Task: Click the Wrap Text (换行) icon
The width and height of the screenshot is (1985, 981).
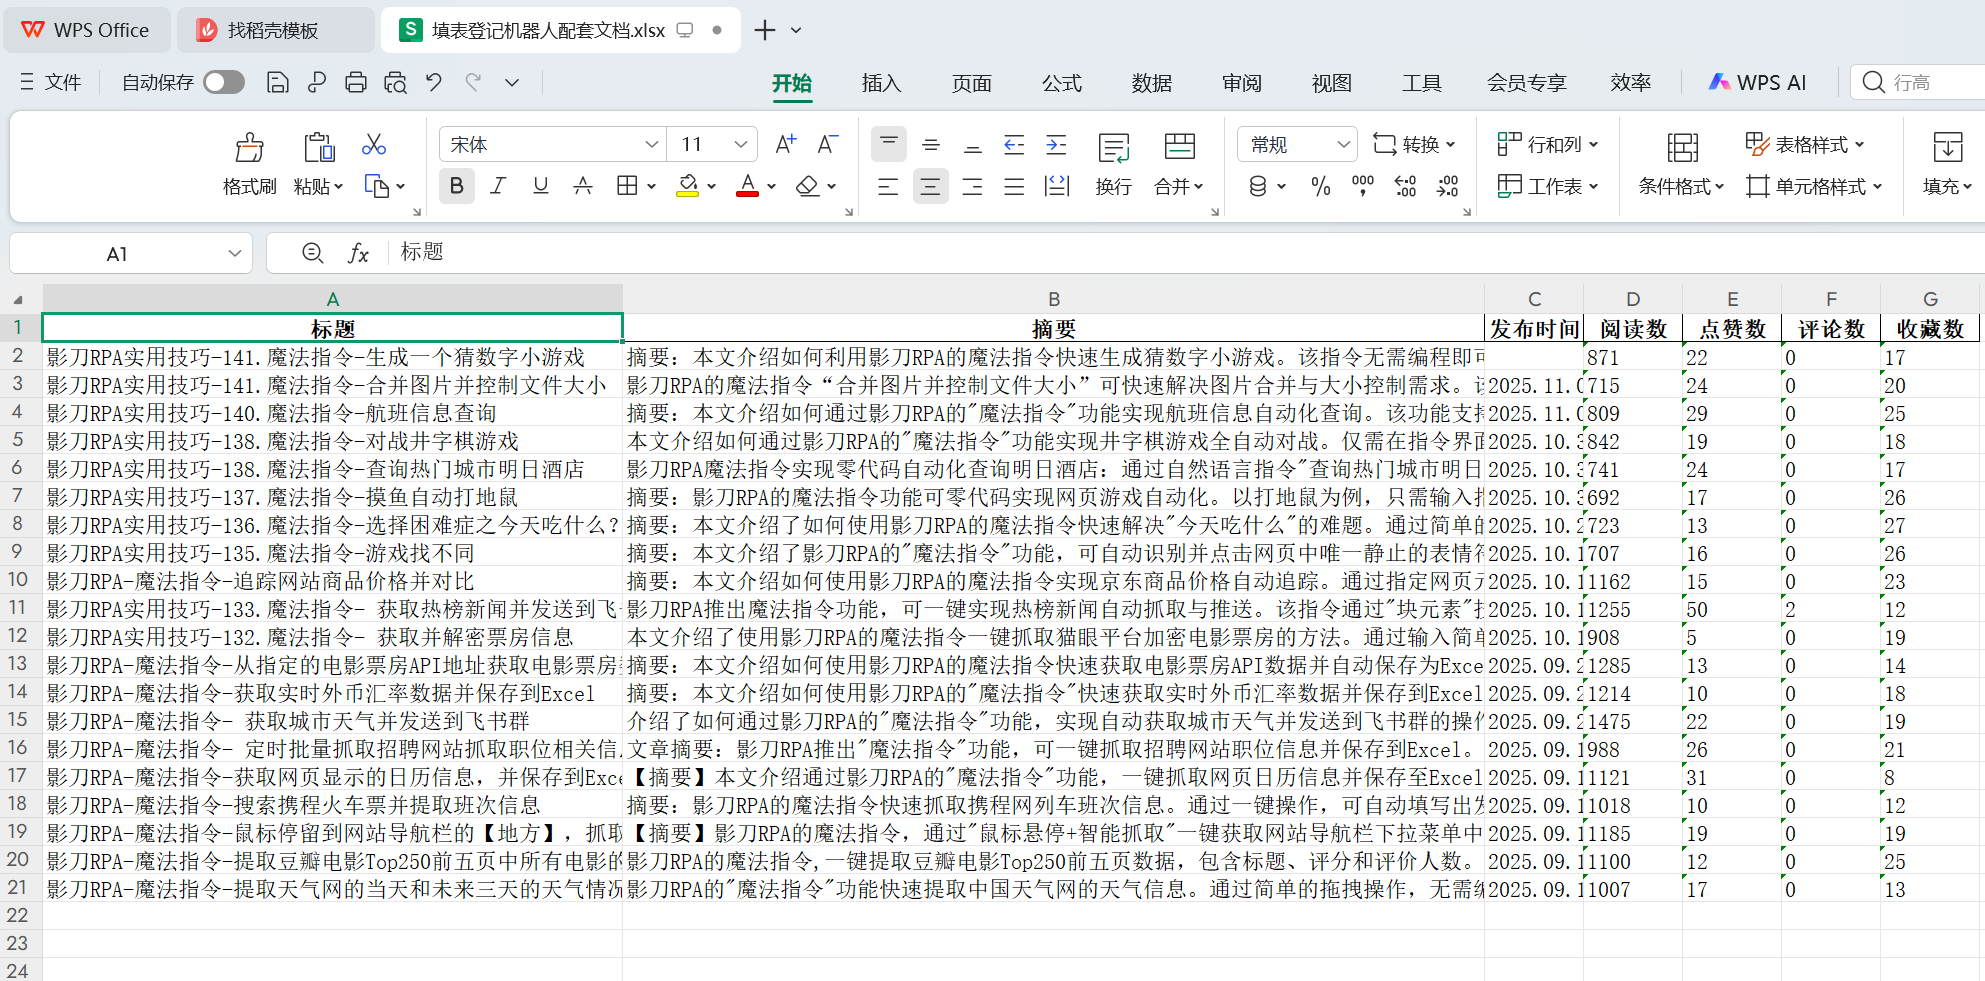Action: 1113,149
